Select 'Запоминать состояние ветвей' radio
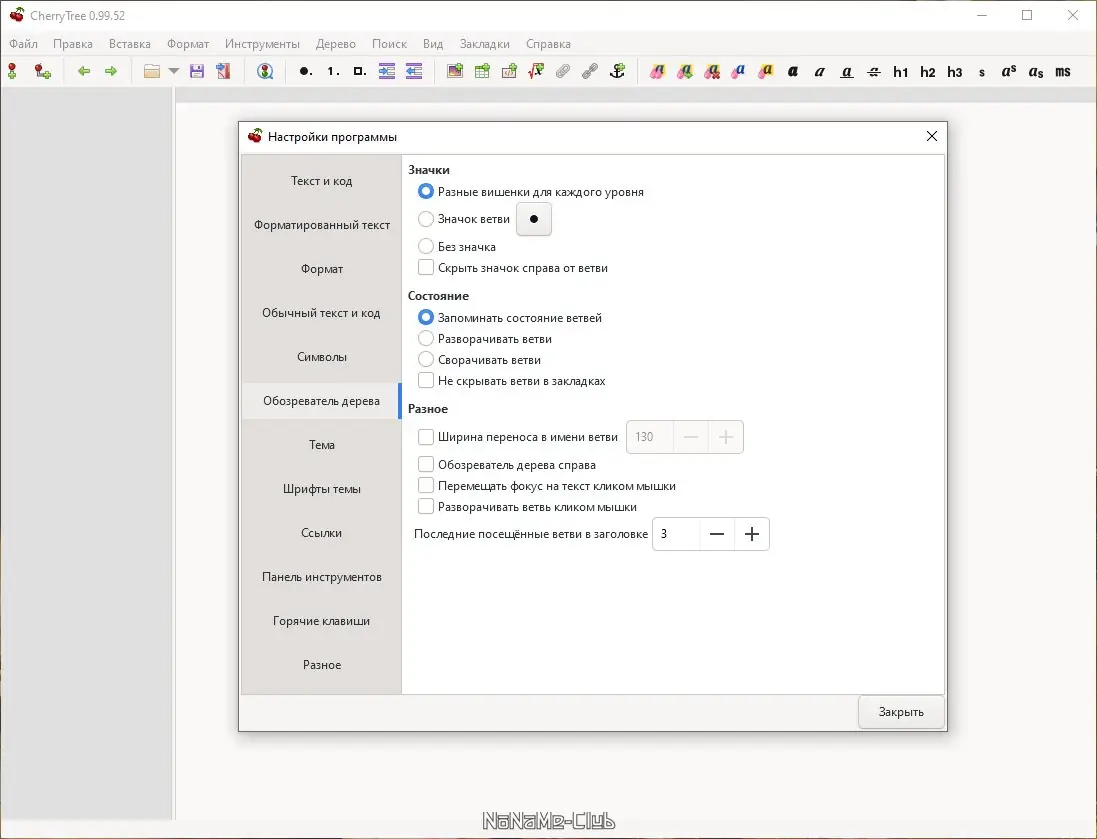Image resolution: width=1097 pixels, height=839 pixels. (425, 317)
